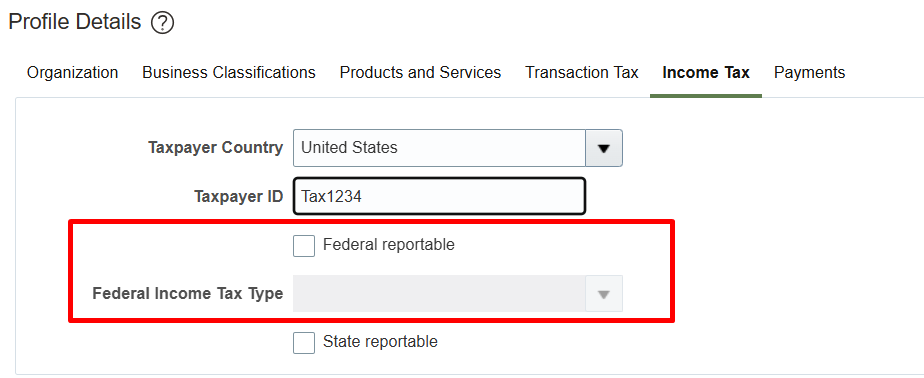
Task: Expand the Taxpayer Country dropdown arrow
Action: coord(604,148)
